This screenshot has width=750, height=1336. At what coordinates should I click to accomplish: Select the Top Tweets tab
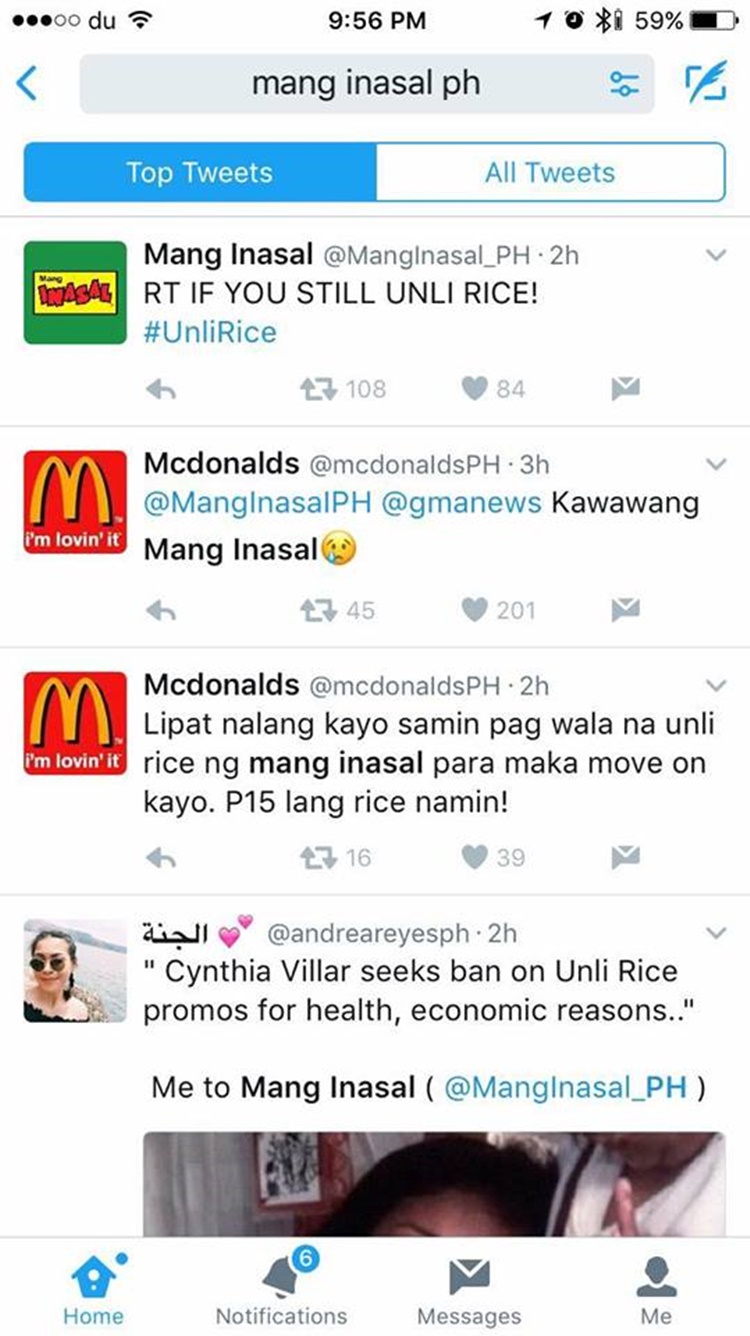[x=199, y=172]
